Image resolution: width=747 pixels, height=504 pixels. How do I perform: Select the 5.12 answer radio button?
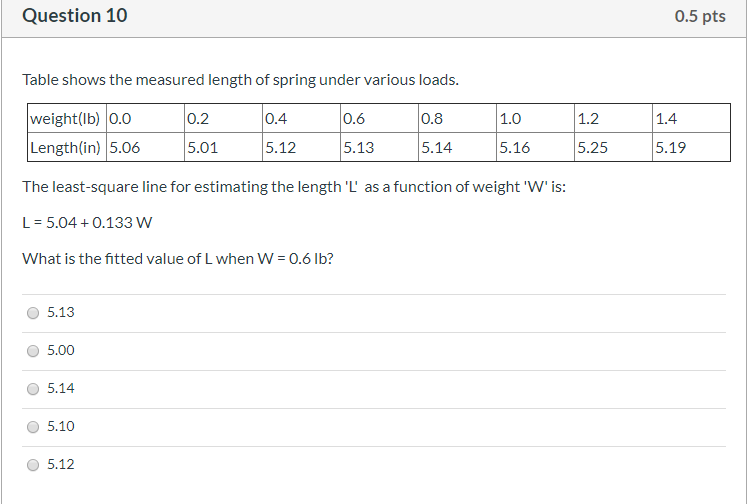[x=33, y=465]
